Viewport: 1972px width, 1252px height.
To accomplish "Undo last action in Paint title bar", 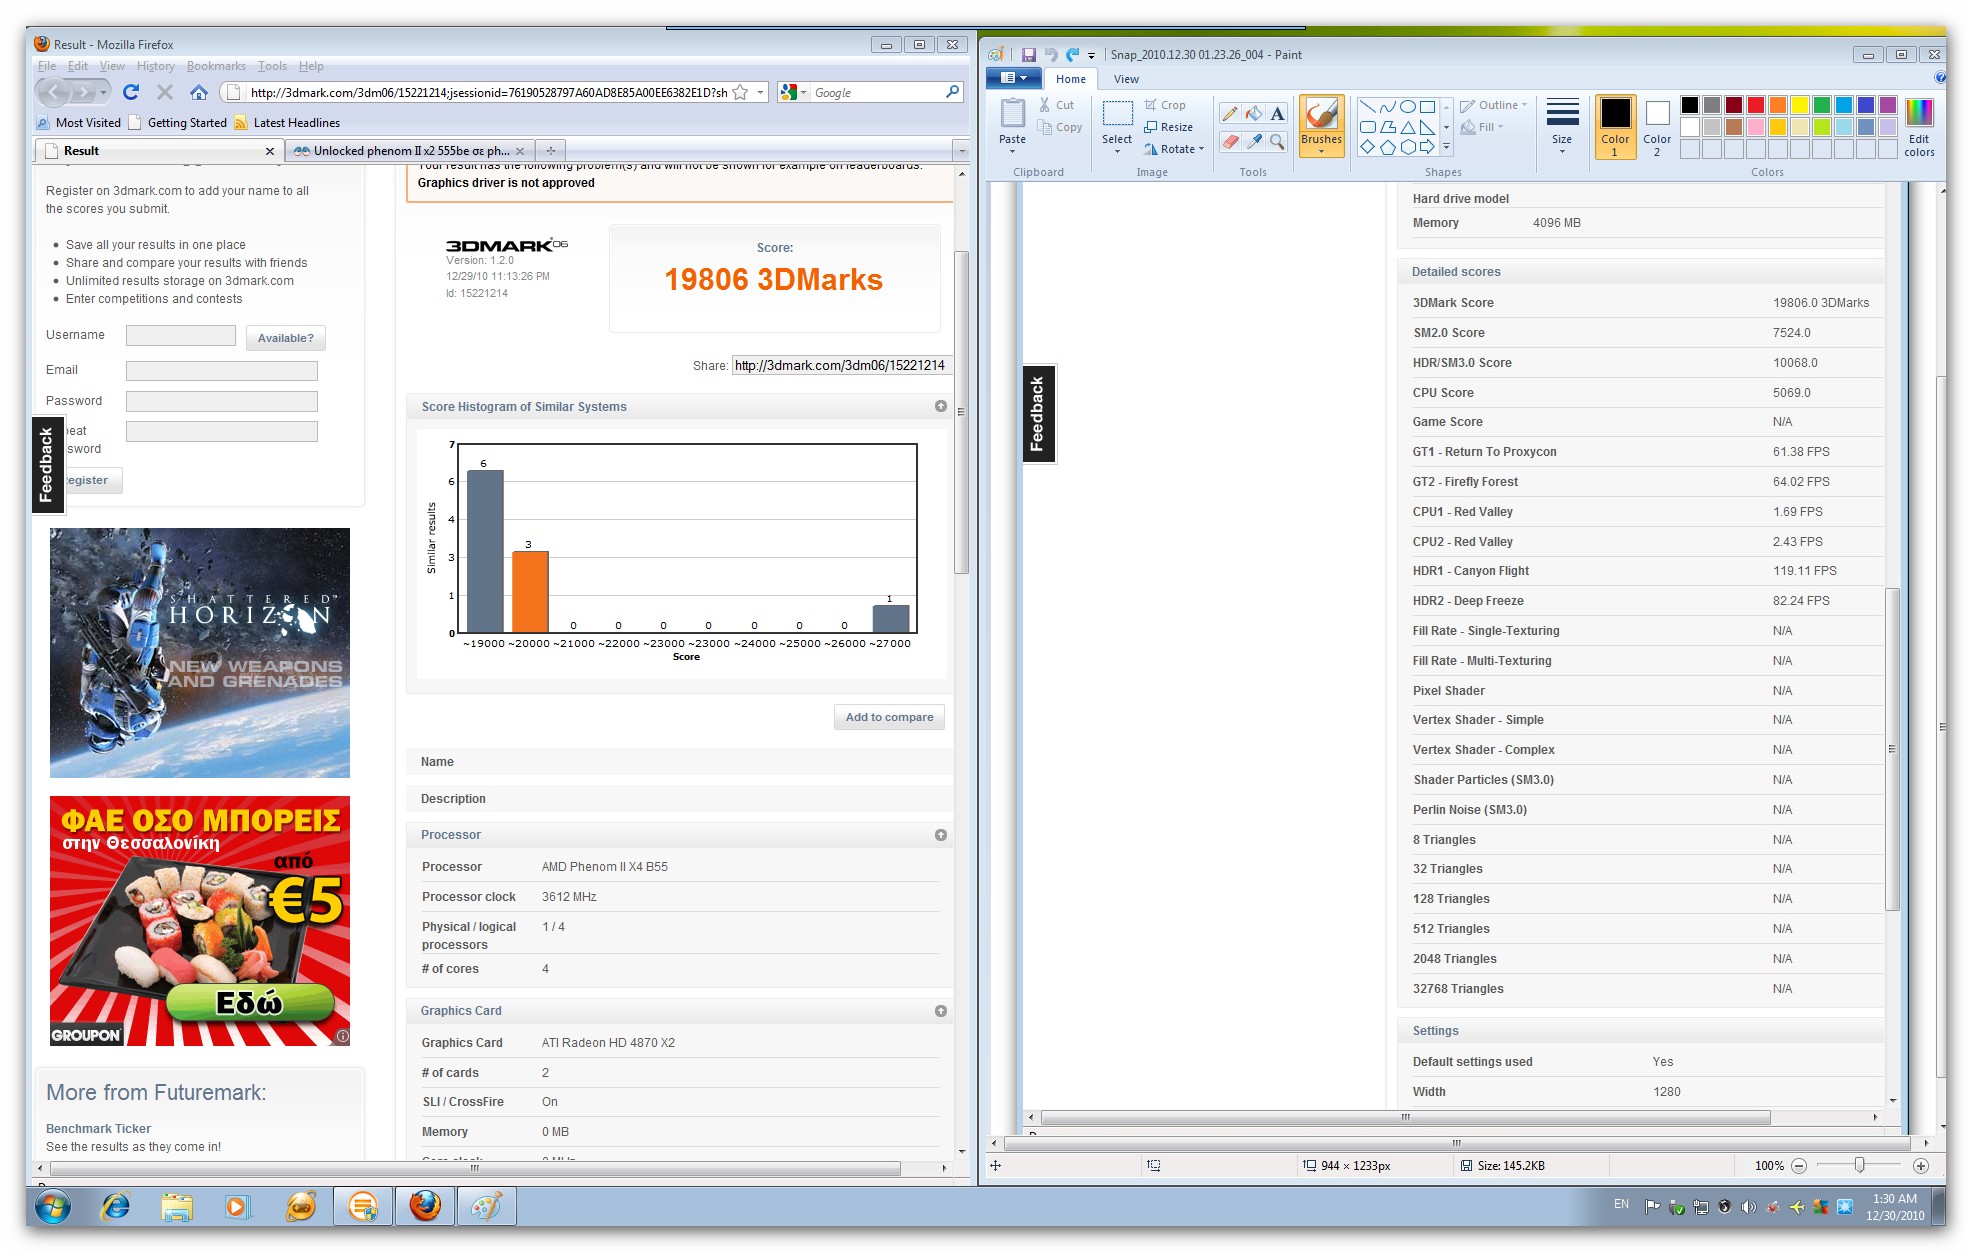I will [1051, 55].
